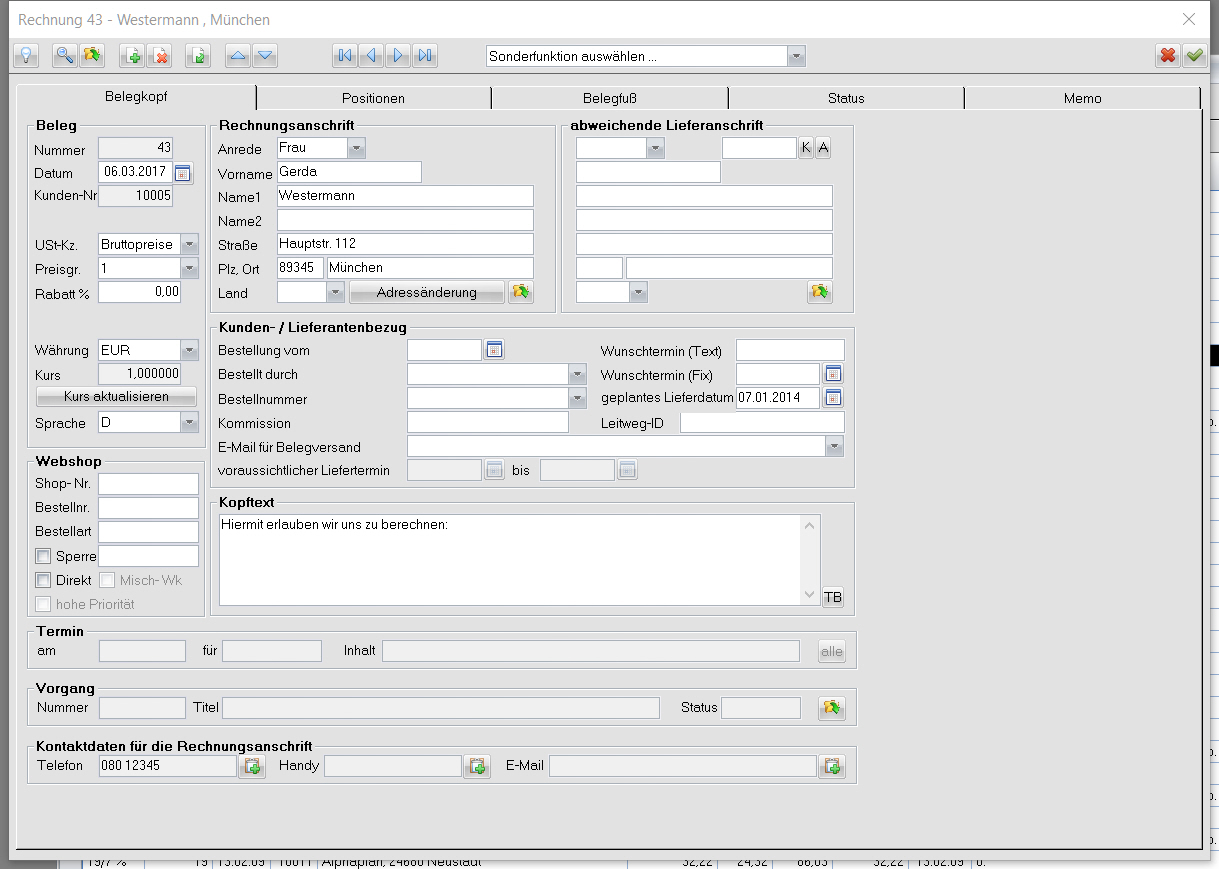
Task: Click the Adressänderung button
Action: [x=427, y=293]
